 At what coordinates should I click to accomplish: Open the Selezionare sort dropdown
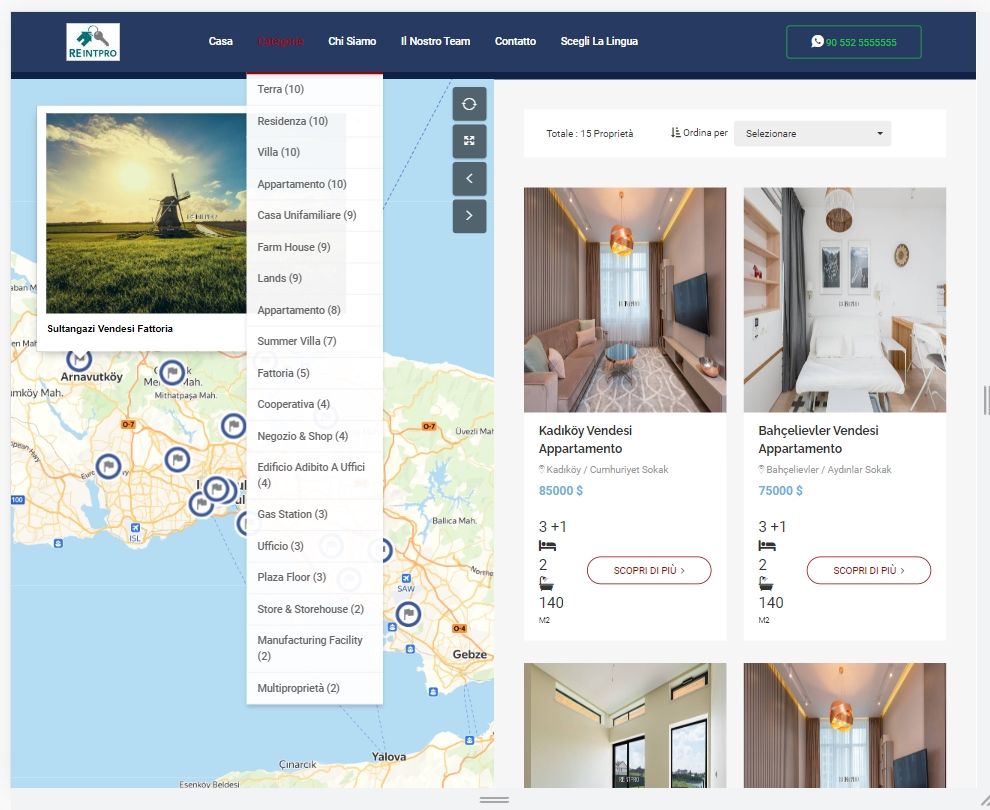[x=812, y=133]
